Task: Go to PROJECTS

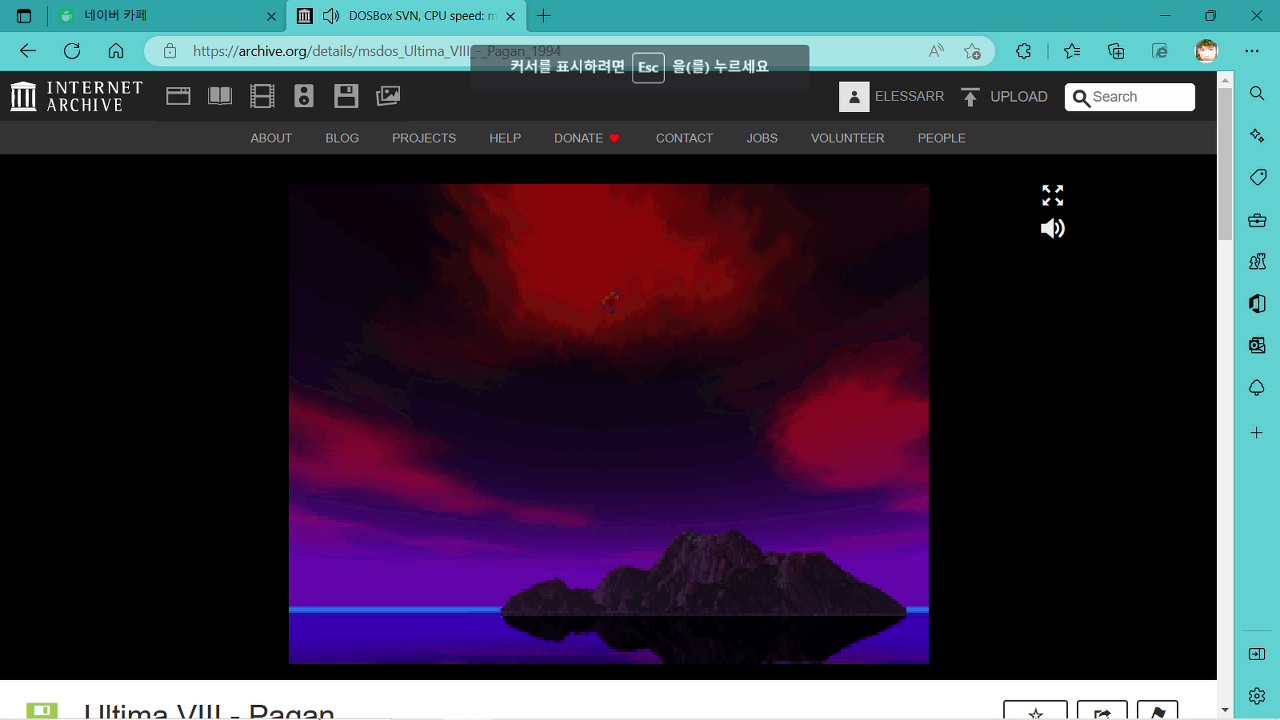Action: 424,138
